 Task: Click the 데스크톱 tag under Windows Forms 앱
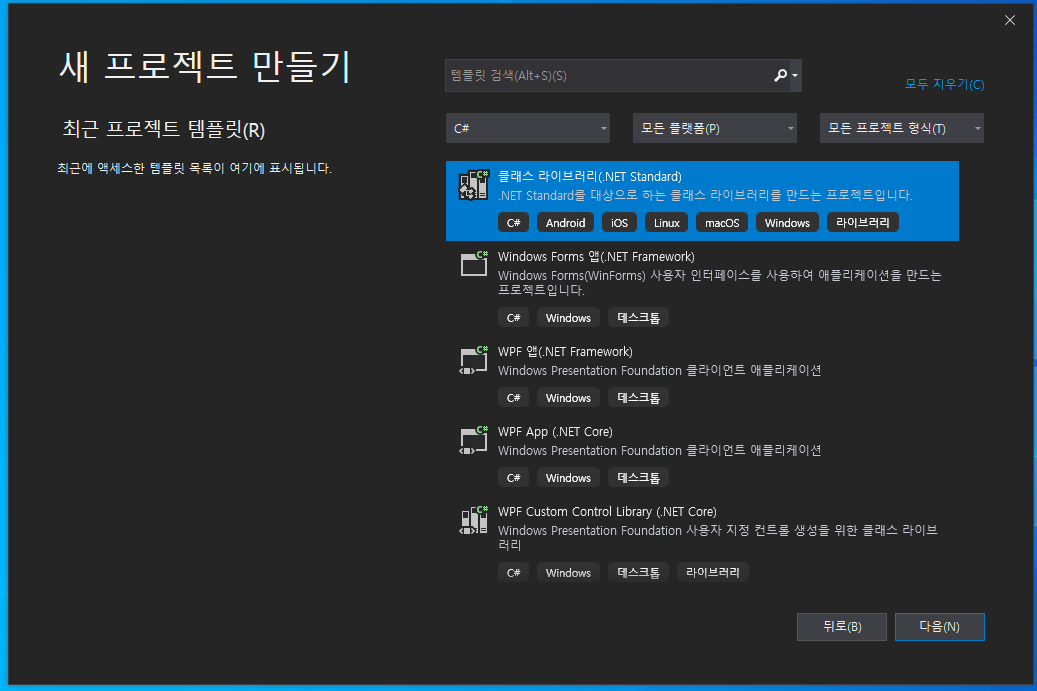tap(638, 318)
